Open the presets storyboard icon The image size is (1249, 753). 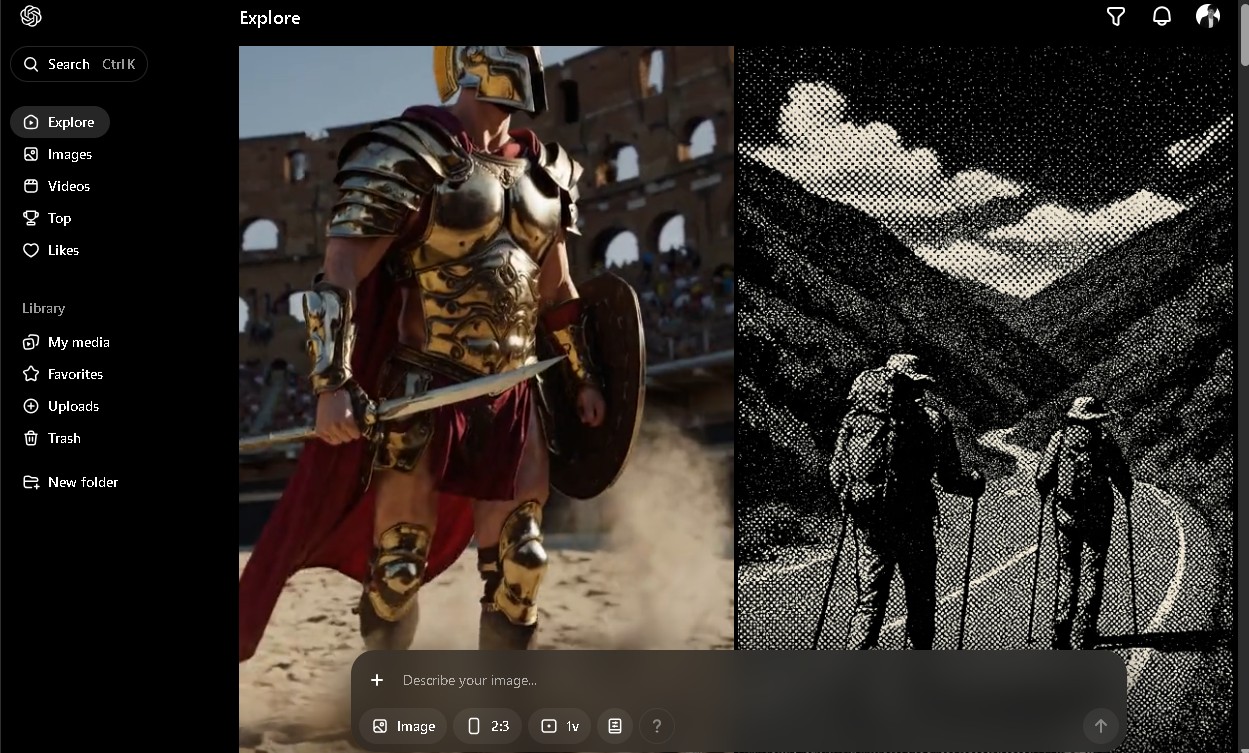tap(615, 726)
